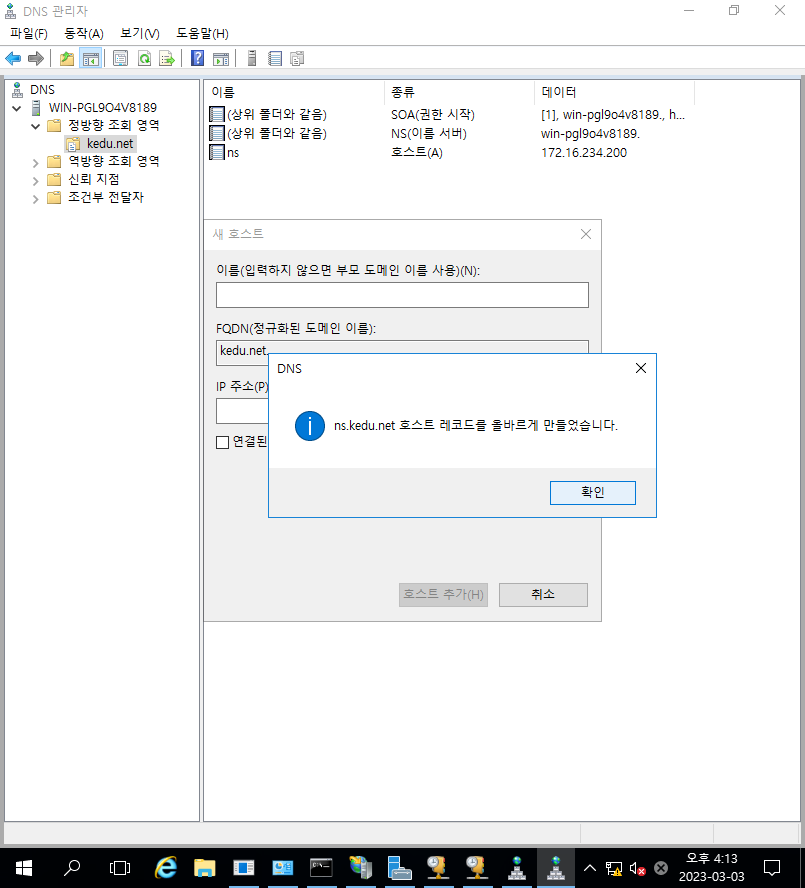Click the muted volume tray icon
The width and height of the screenshot is (805, 888).
click(637, 868)
